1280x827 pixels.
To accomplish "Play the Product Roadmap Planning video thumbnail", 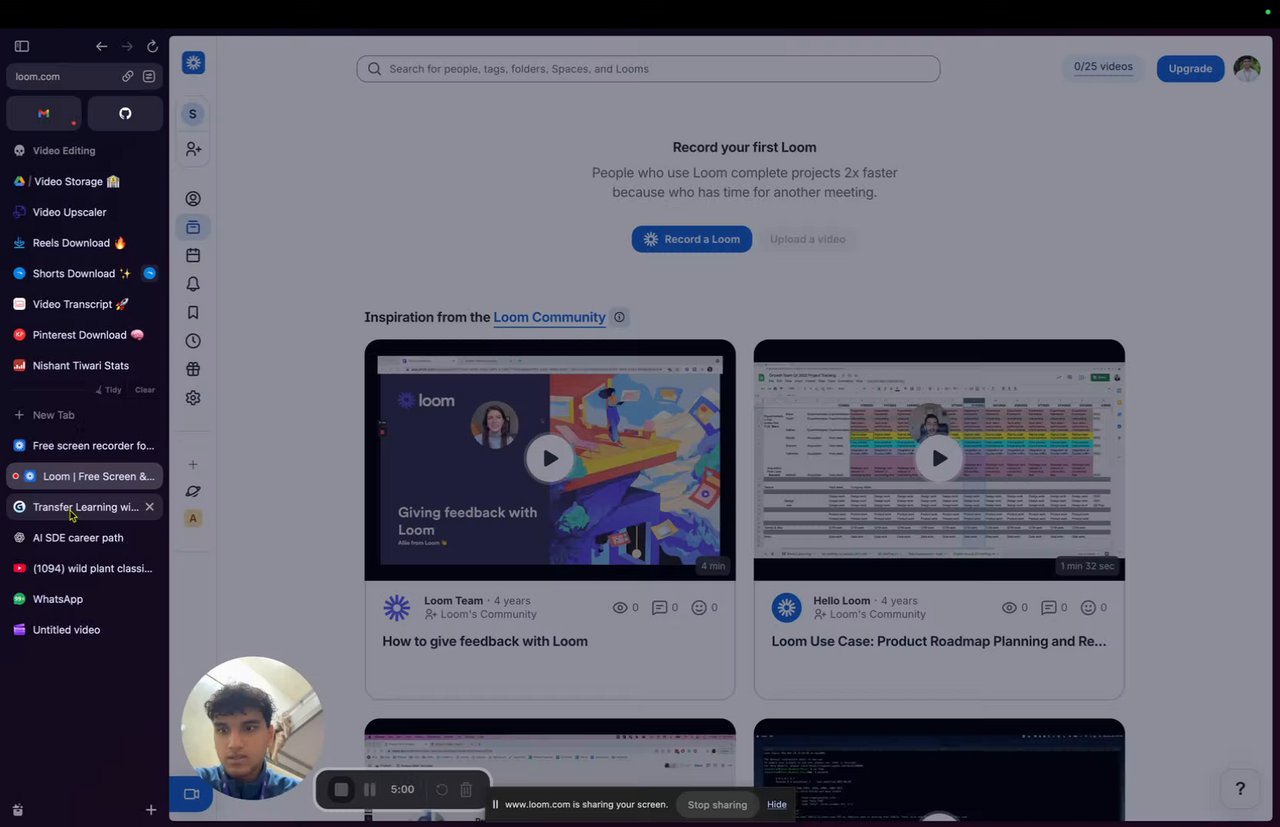I will coord(939,458).
